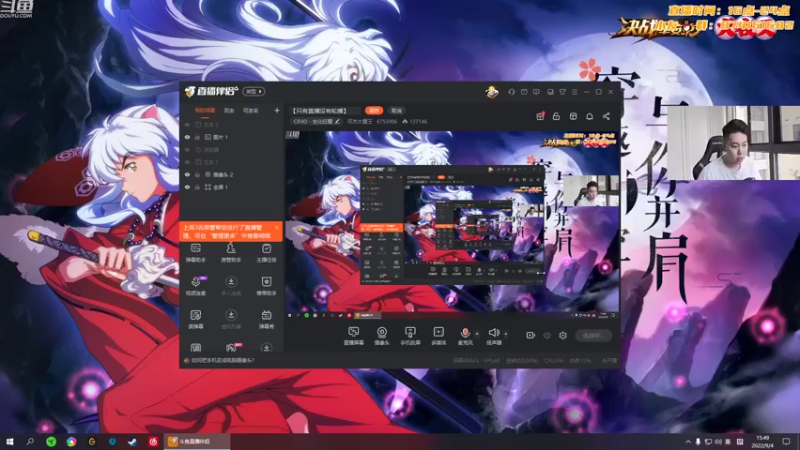800x450 pixels.
Task: Open the 读弹幕 read-danmaku tool
Action: click(195, 319)
